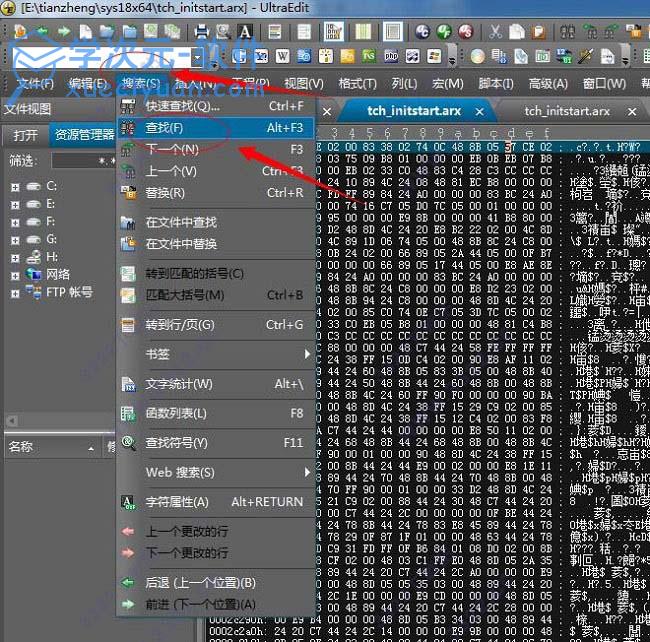Choose 函数列表(L) menu entry
The width and height of the screenshot is (650, 642).
(216, 413)
